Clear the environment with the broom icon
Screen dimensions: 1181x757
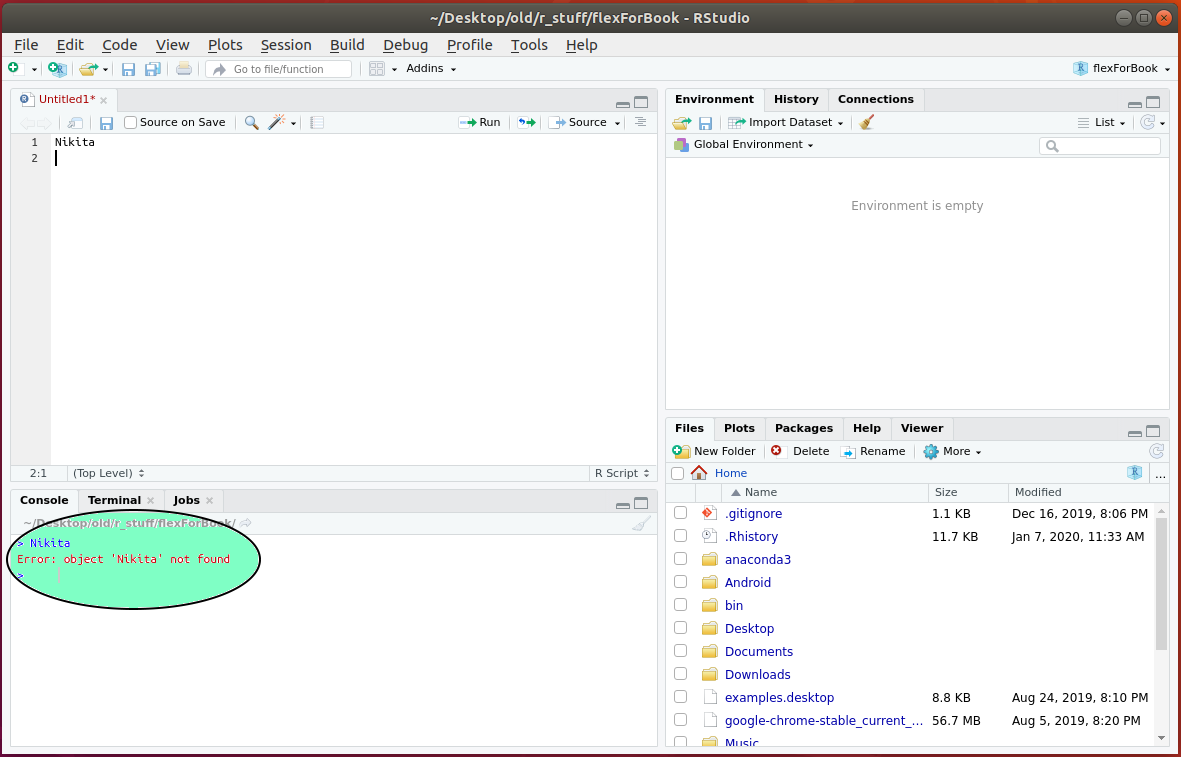[x=867, y=122]
